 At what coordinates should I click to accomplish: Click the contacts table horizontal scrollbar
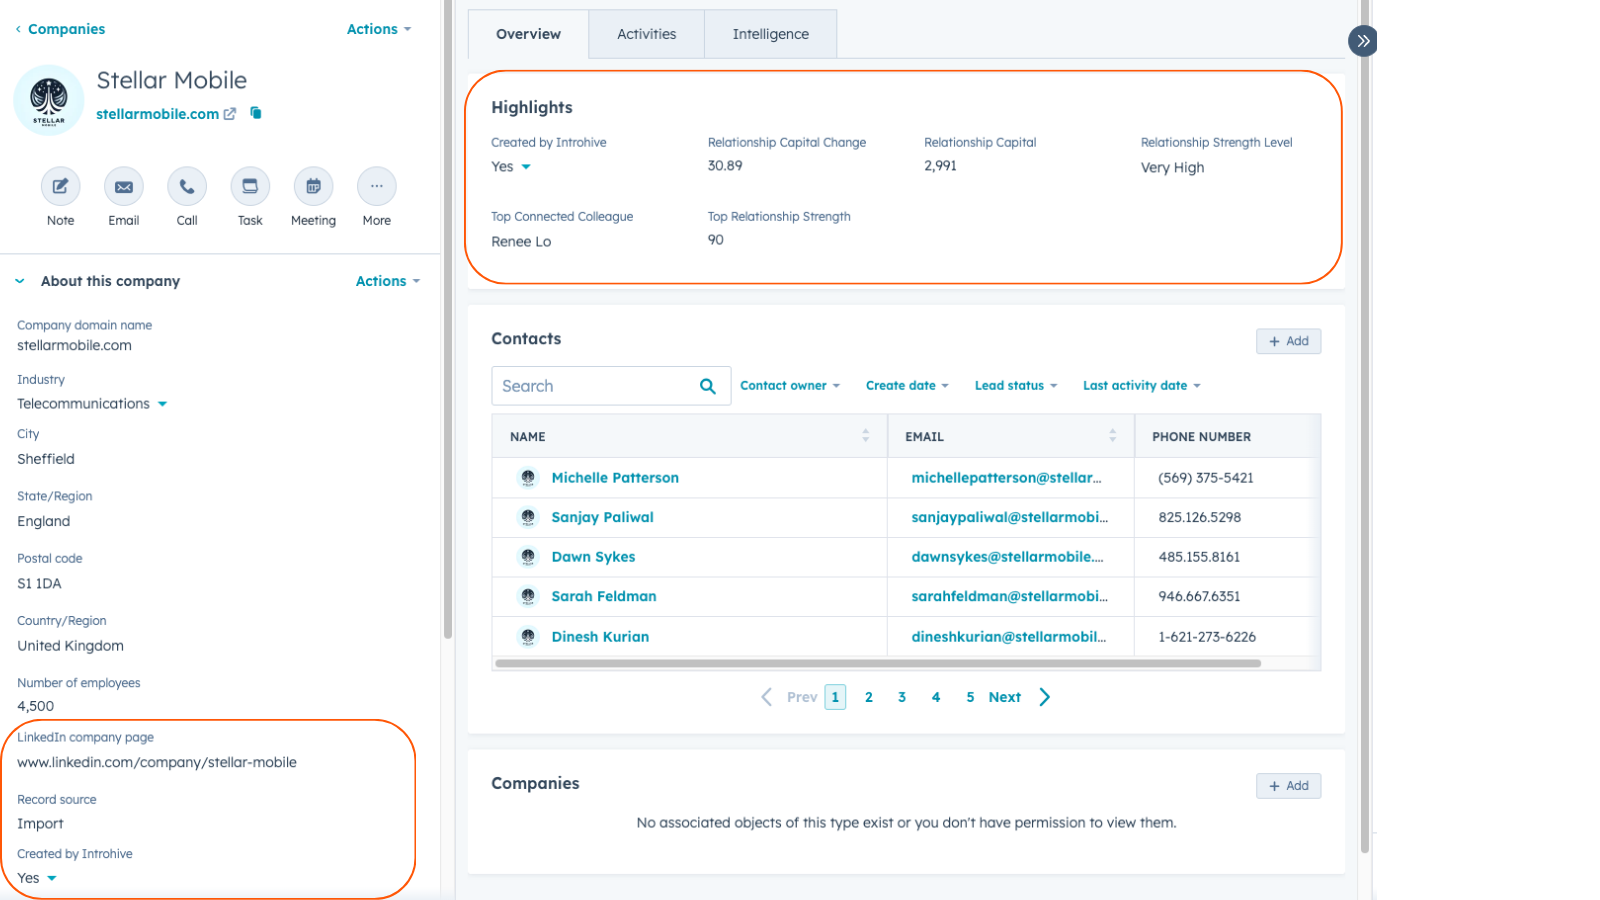(878, 663)
